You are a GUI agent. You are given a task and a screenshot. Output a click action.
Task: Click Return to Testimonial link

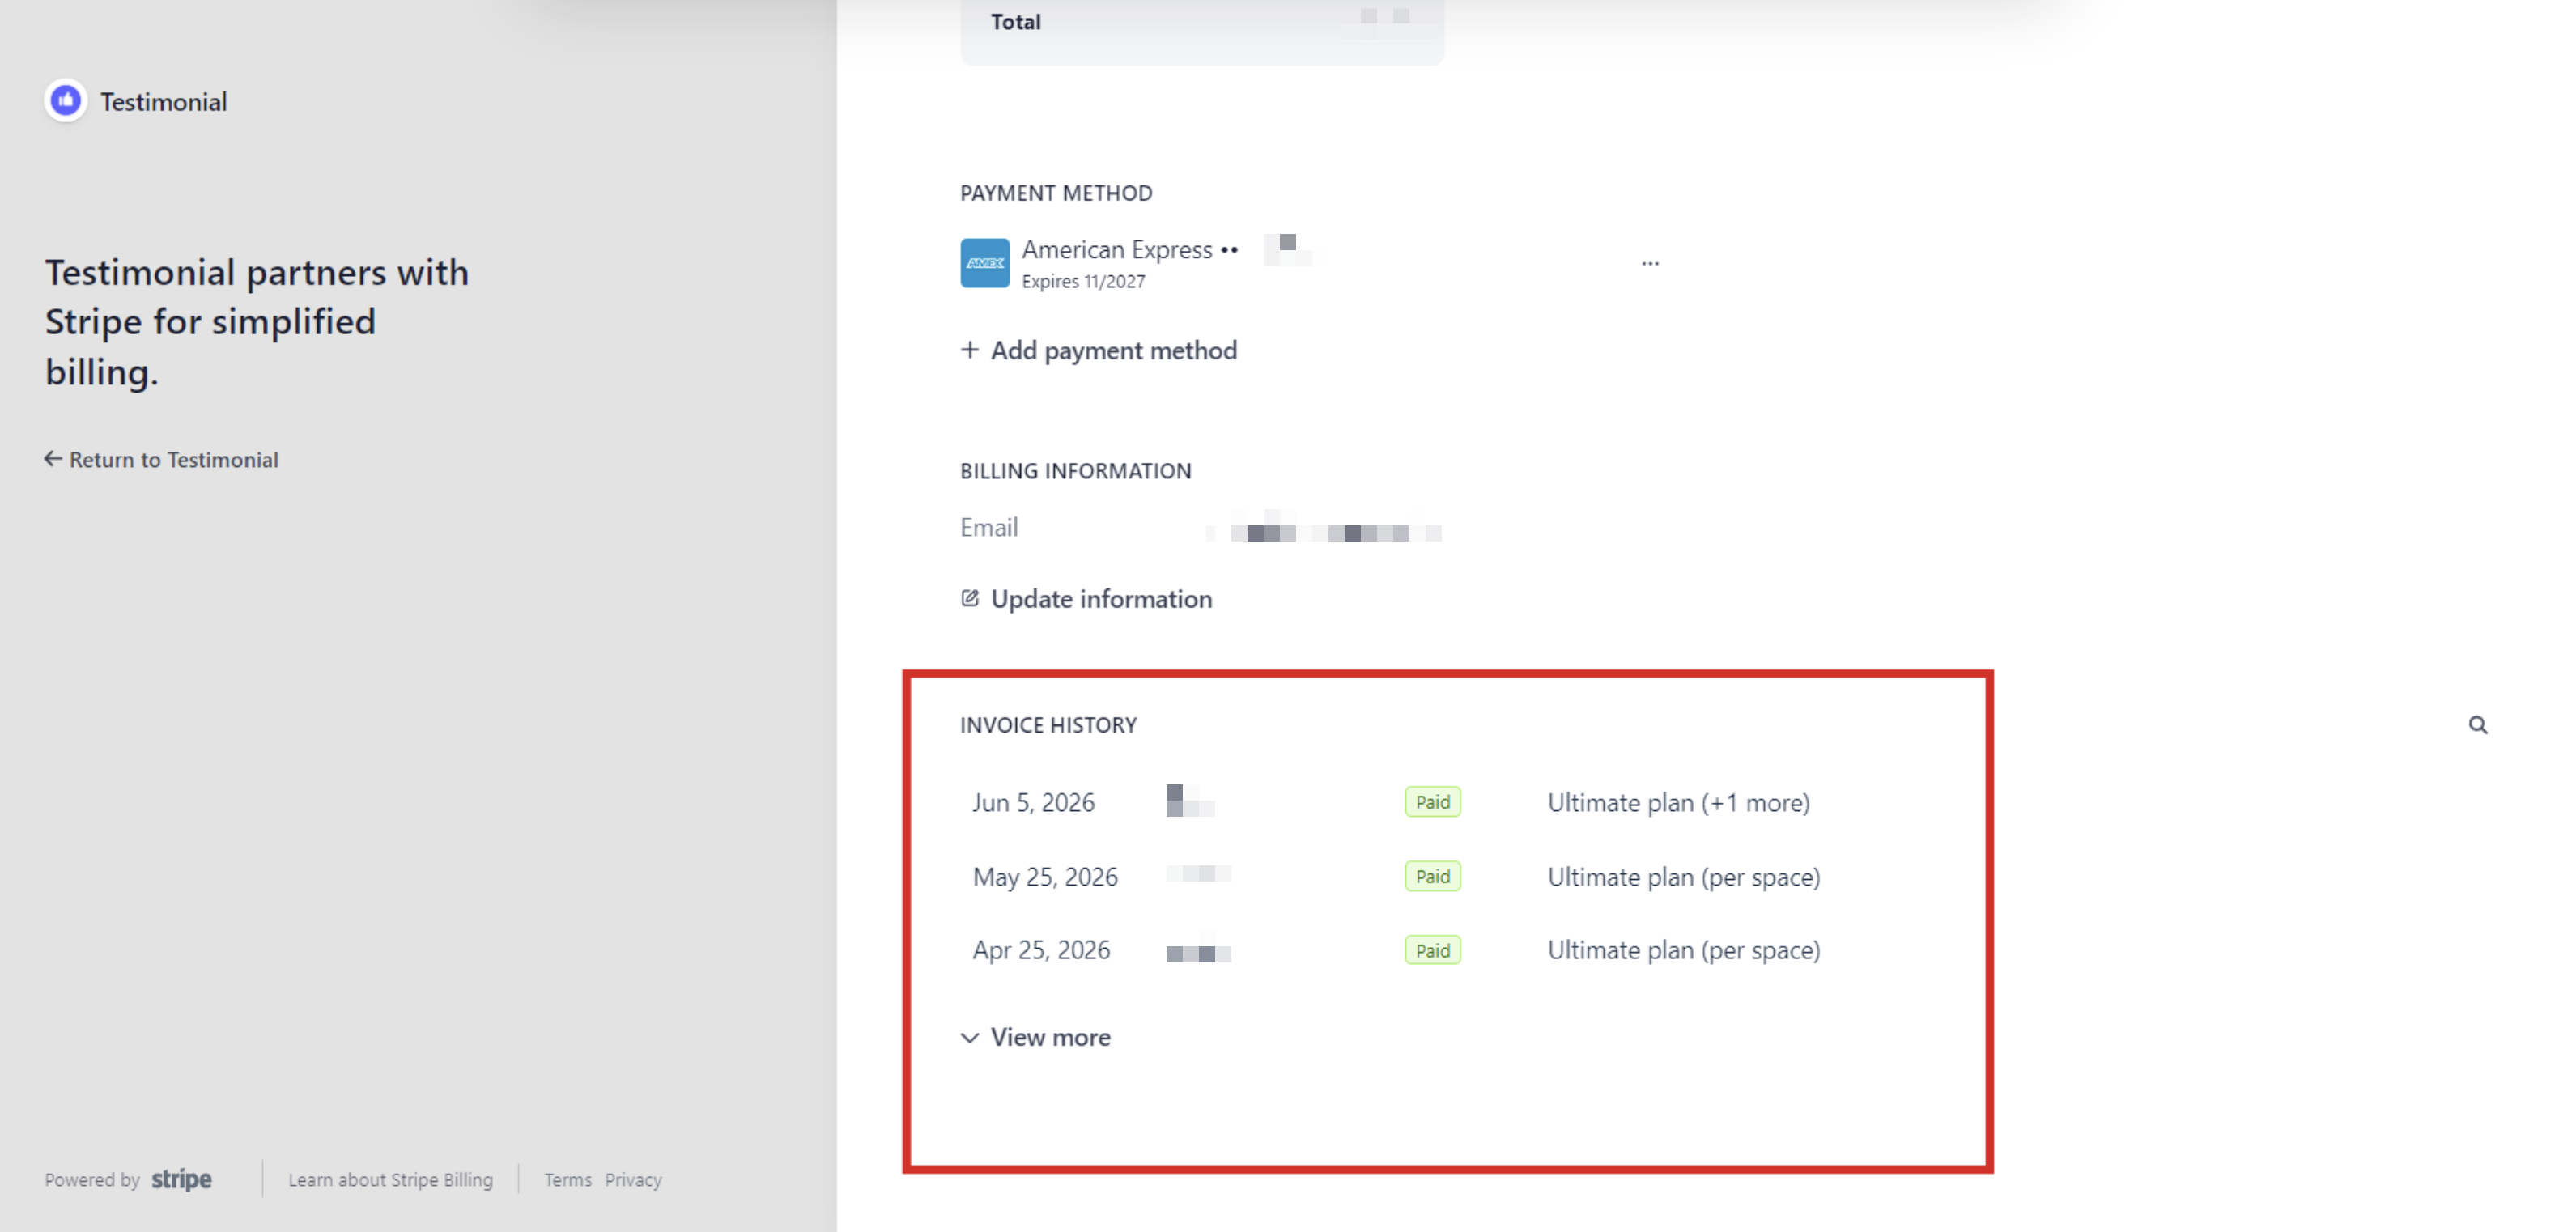173,459
